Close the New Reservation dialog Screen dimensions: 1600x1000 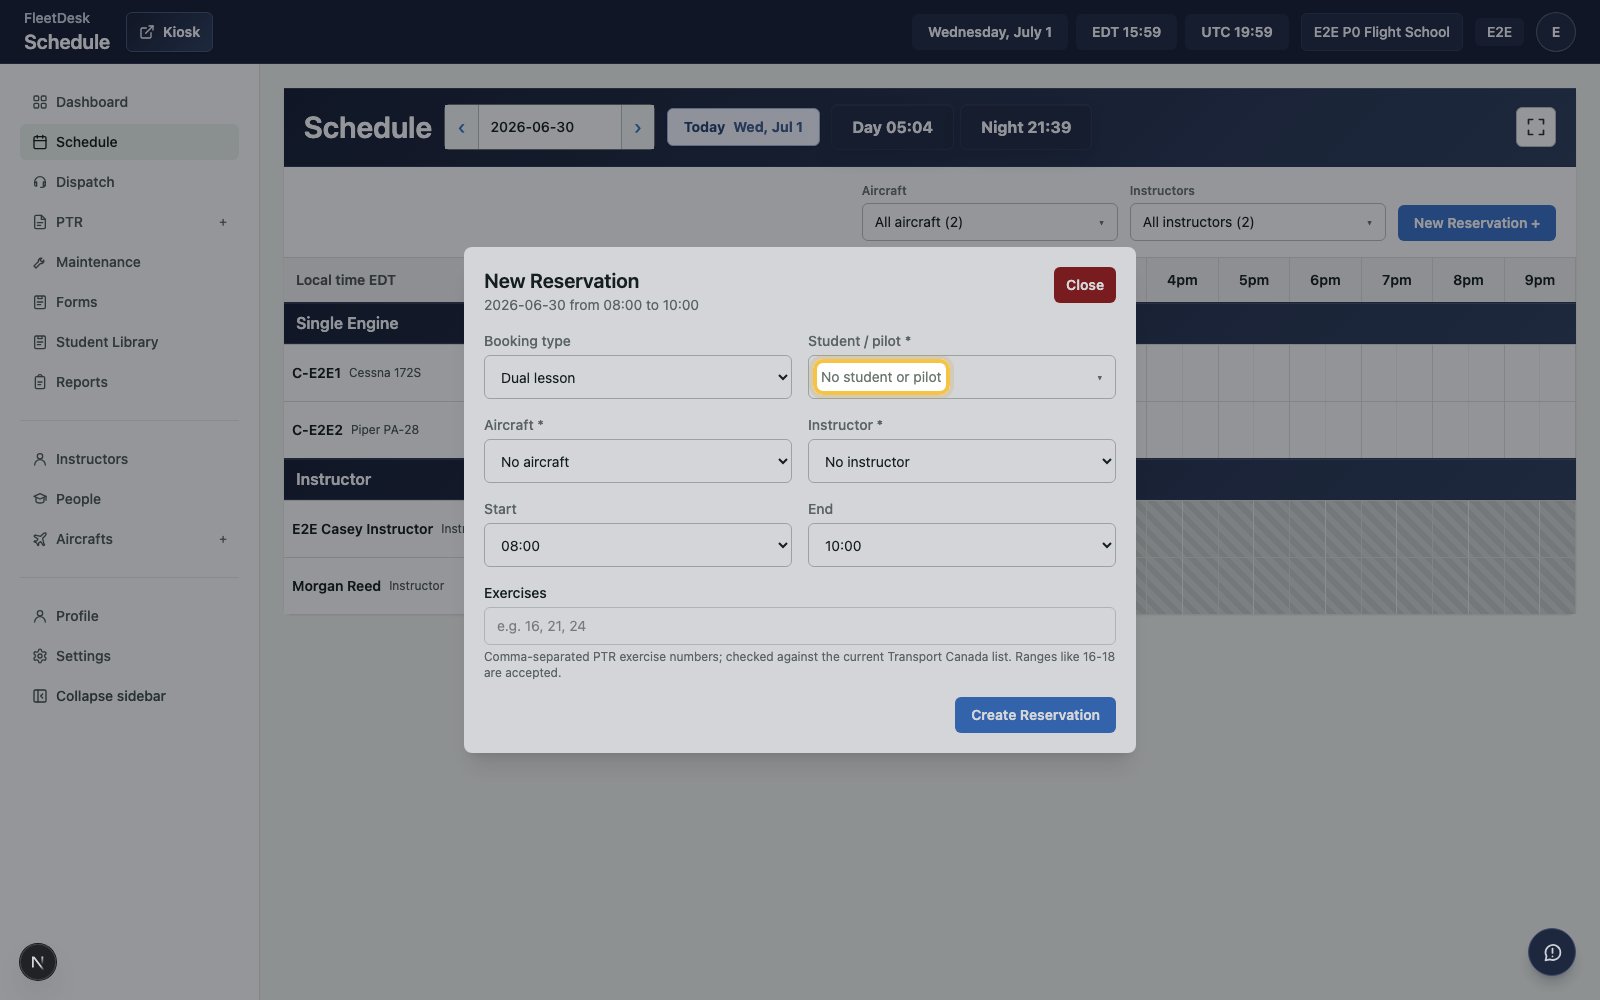[1085, 285]
